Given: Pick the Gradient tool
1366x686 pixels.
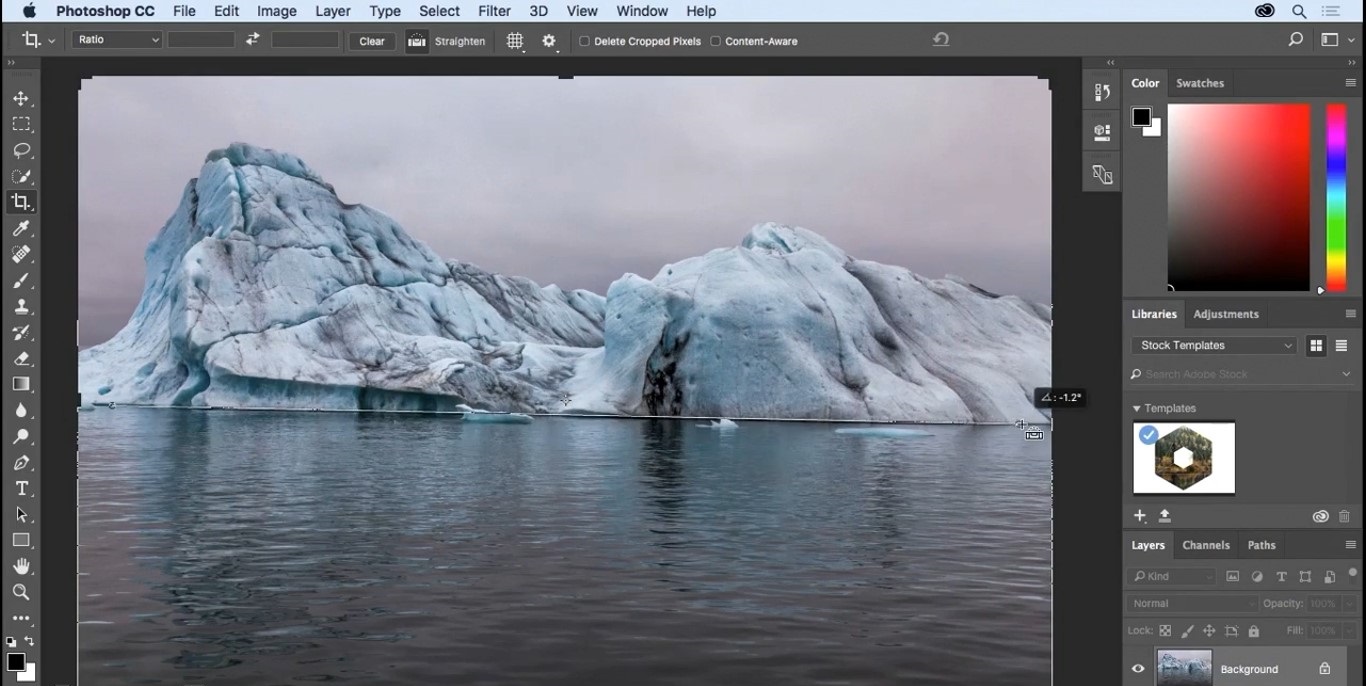Looking at the screenshot, I should [21, 384].
